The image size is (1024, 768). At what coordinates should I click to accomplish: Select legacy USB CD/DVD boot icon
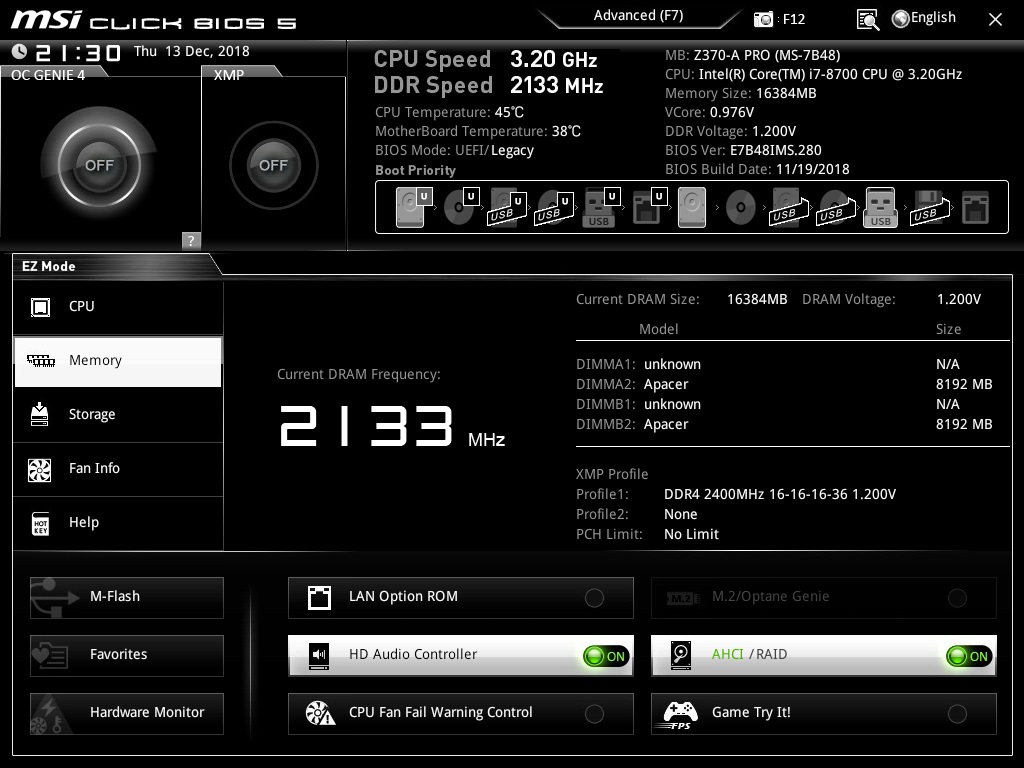835,208
